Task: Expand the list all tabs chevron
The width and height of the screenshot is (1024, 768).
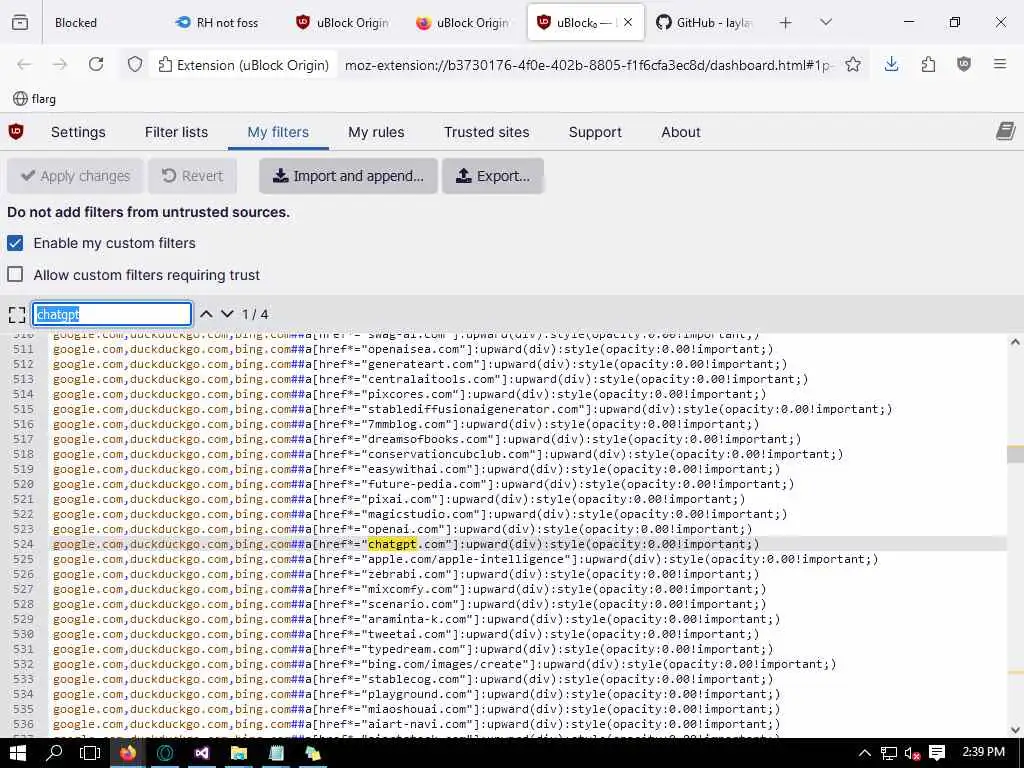Action: tap(826, 23)
